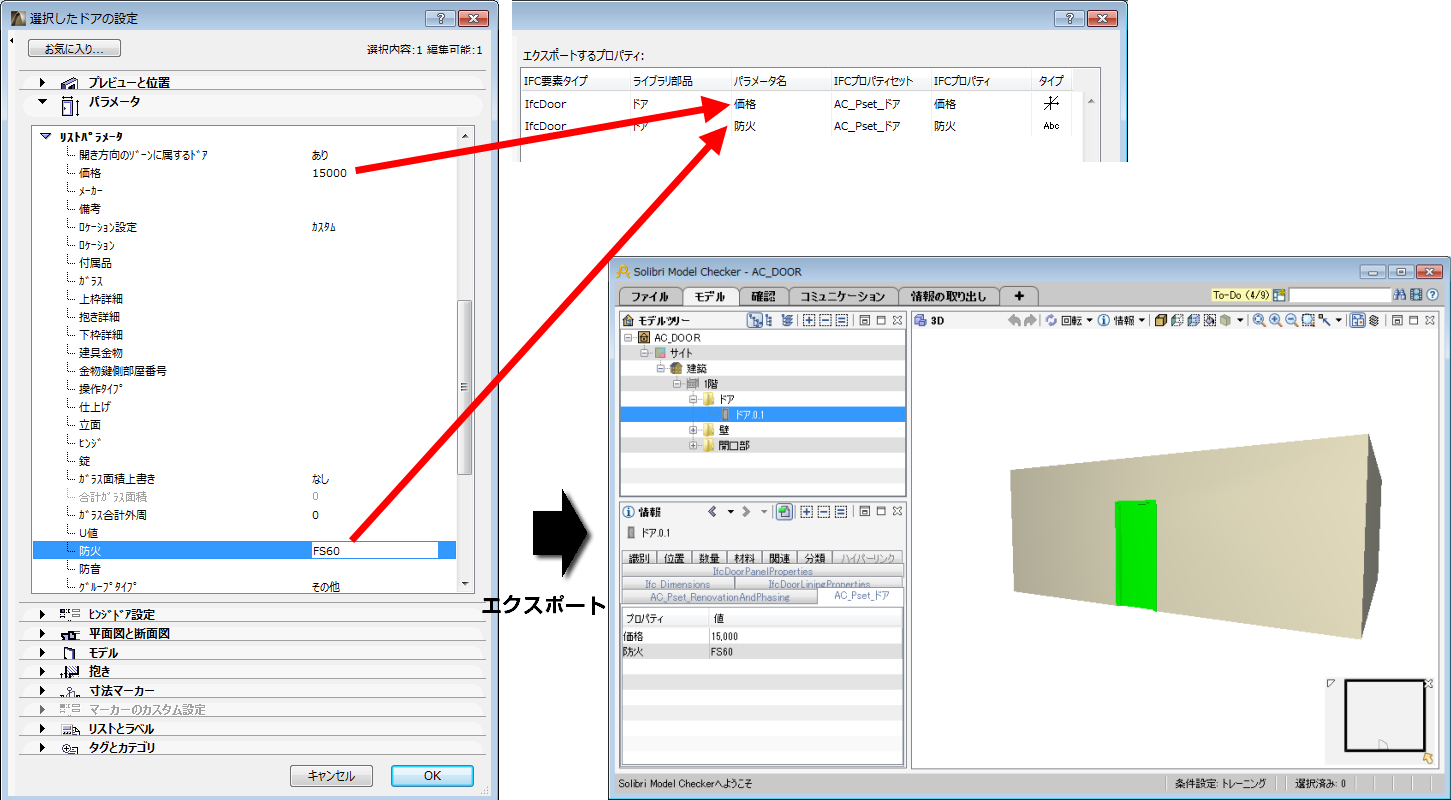Click the 防火 value field containing FS60
1451x800 pixels.
pyautogui.click(x=374, y=550)
